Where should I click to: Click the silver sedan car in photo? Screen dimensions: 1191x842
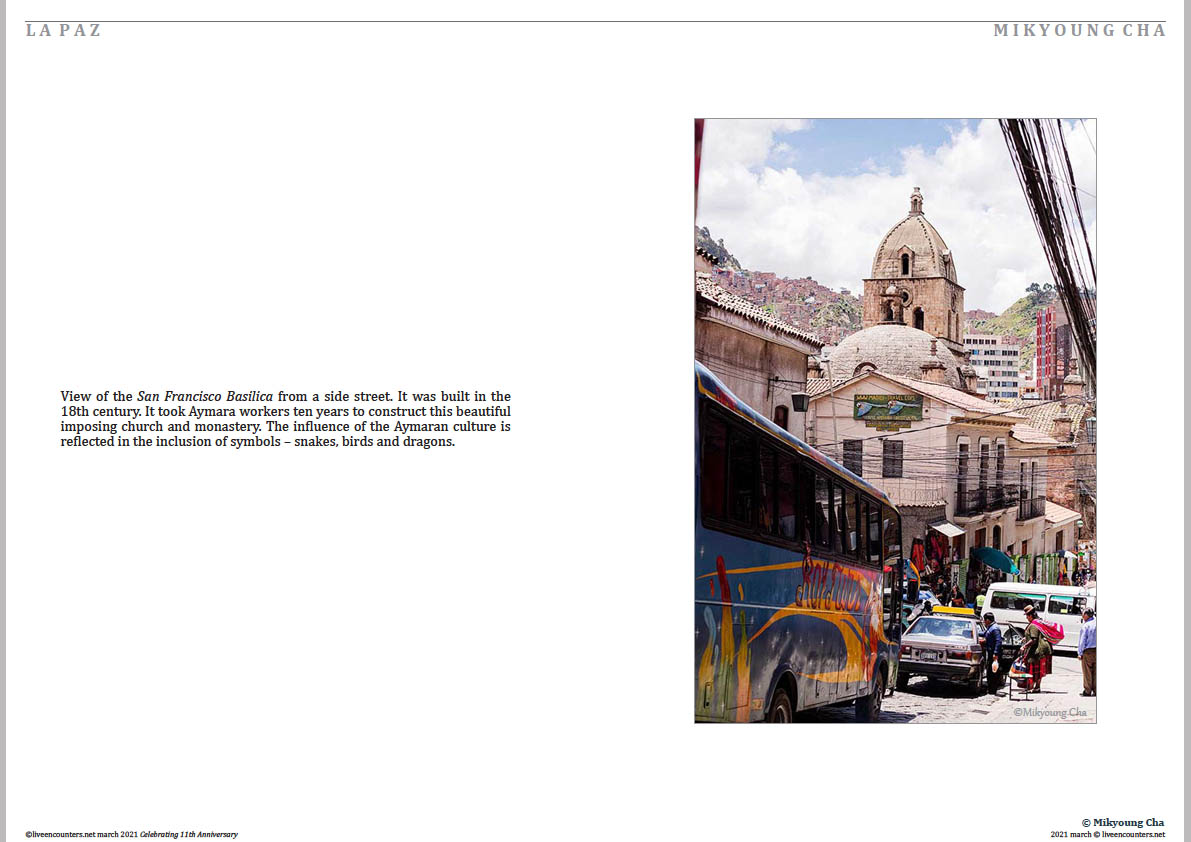pyautogui.click(x=944, y=647)
